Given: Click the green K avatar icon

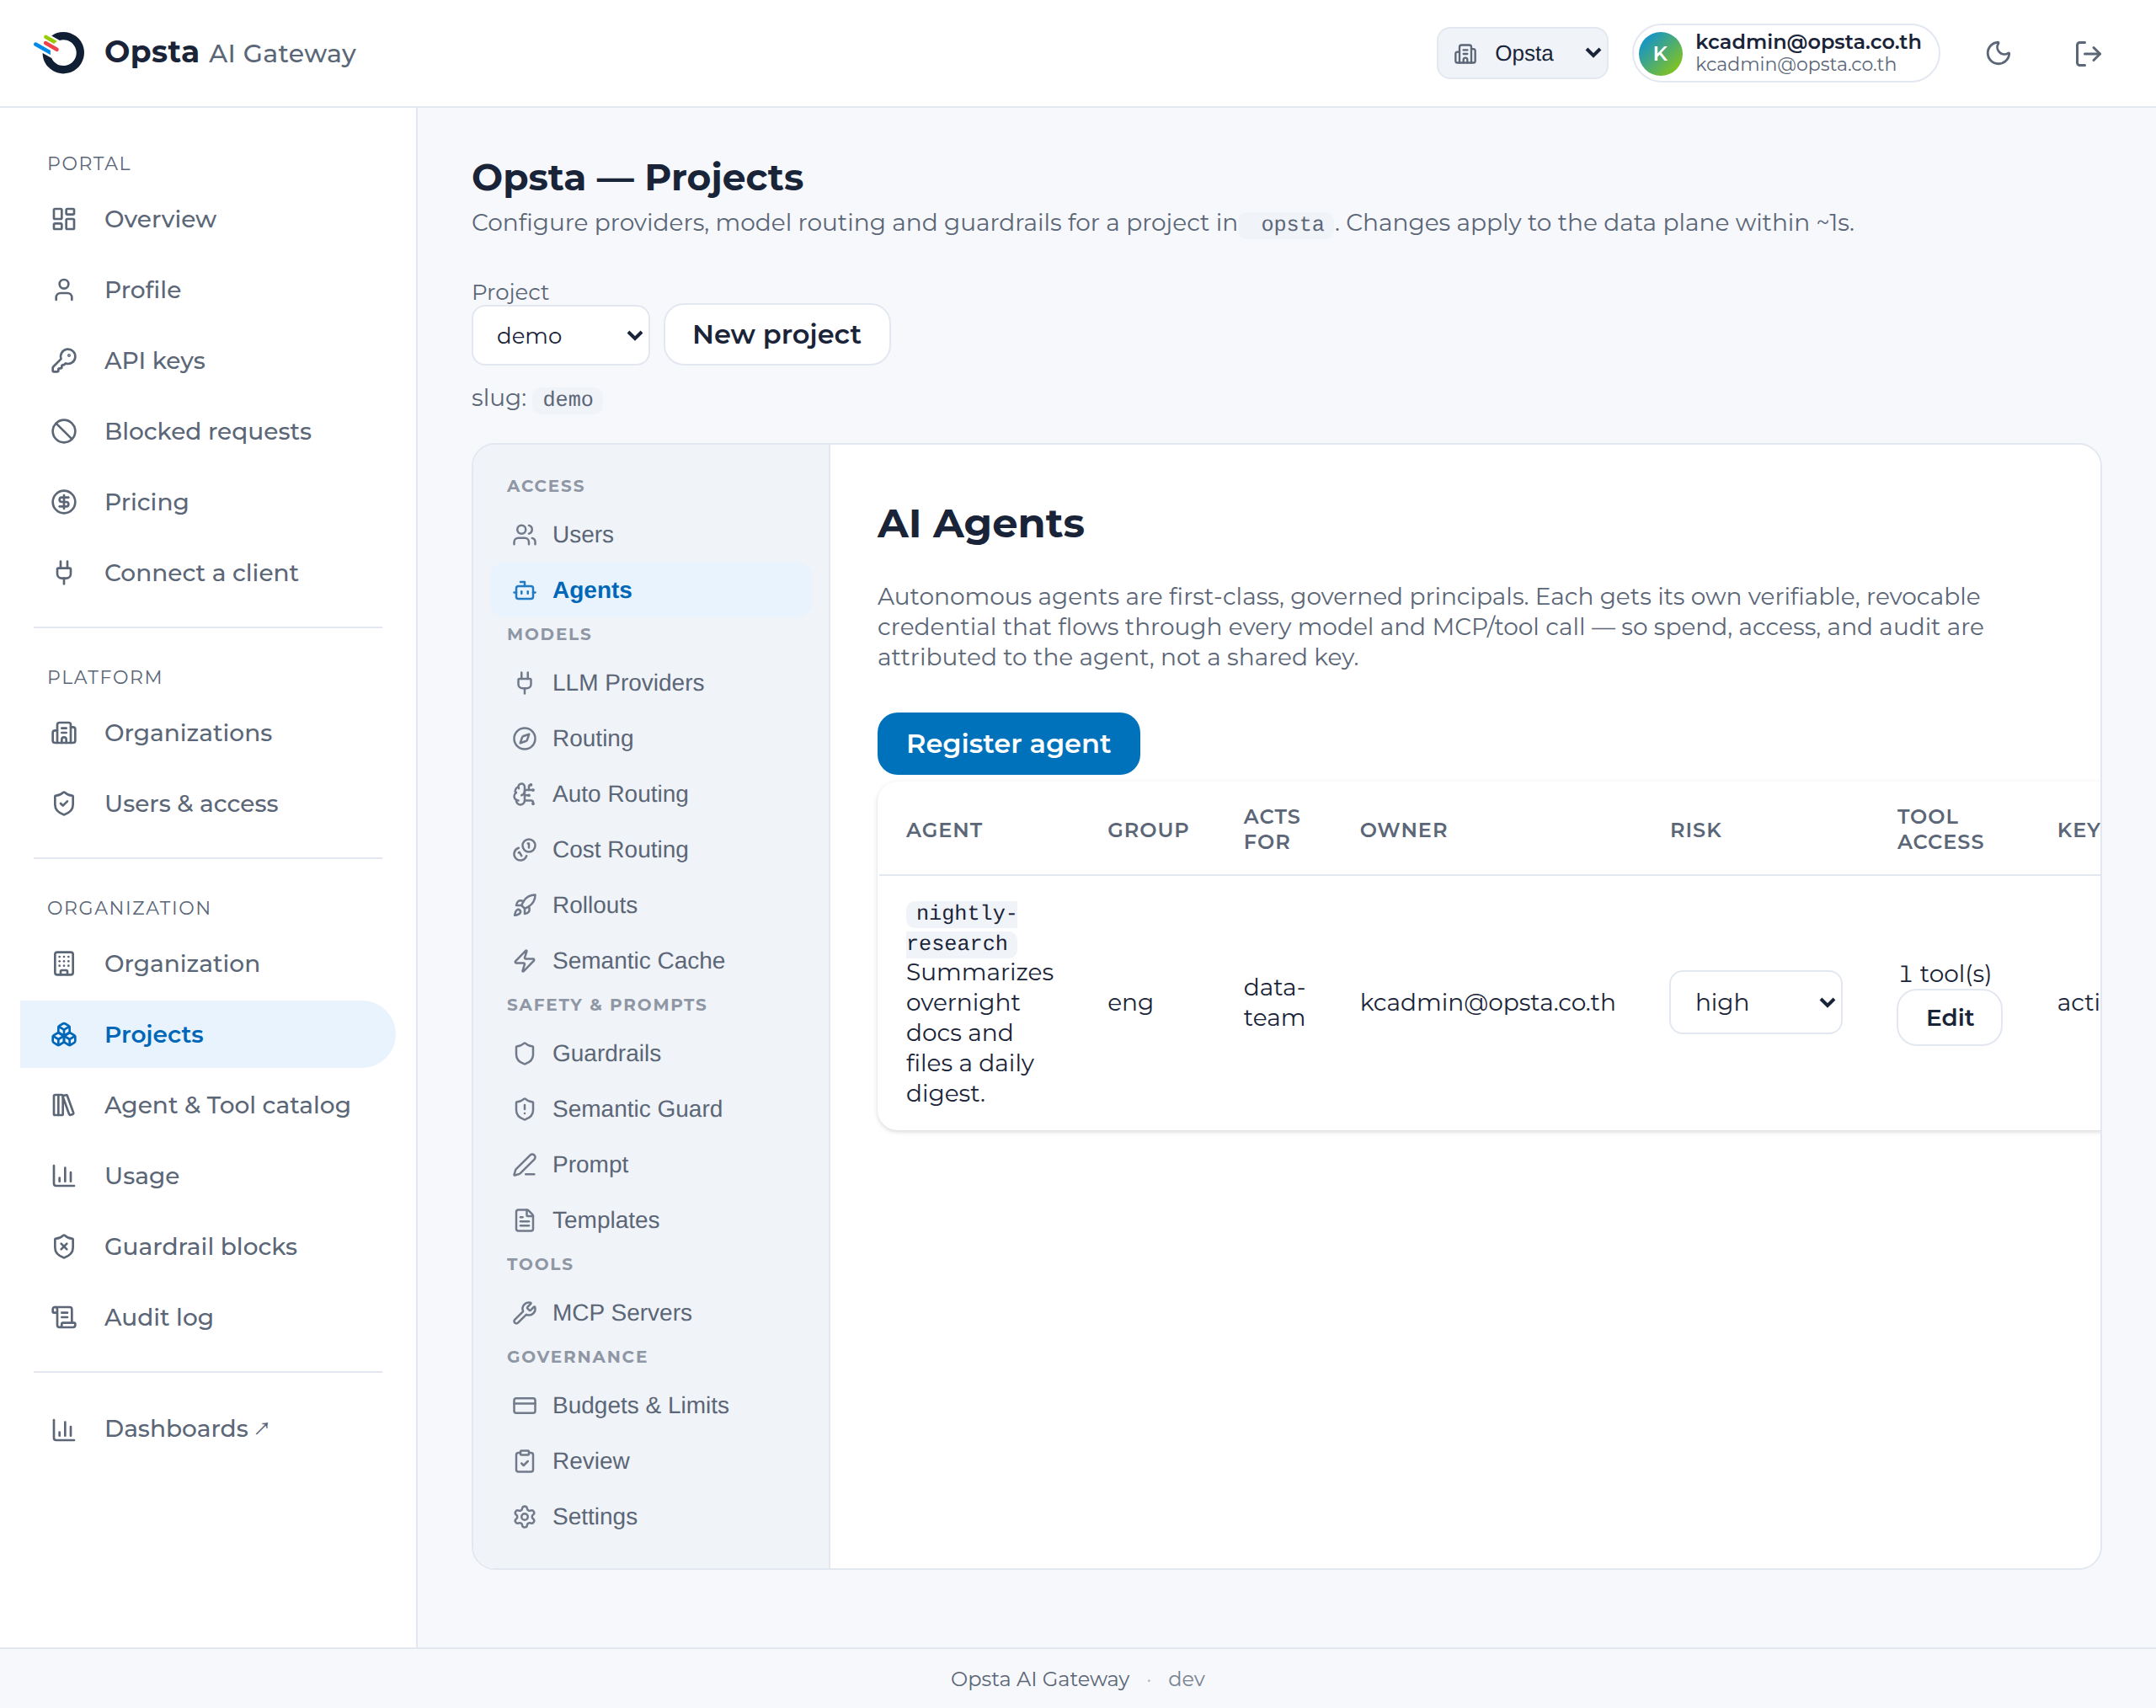Looking at the screenshot, I should [1660, 53].
